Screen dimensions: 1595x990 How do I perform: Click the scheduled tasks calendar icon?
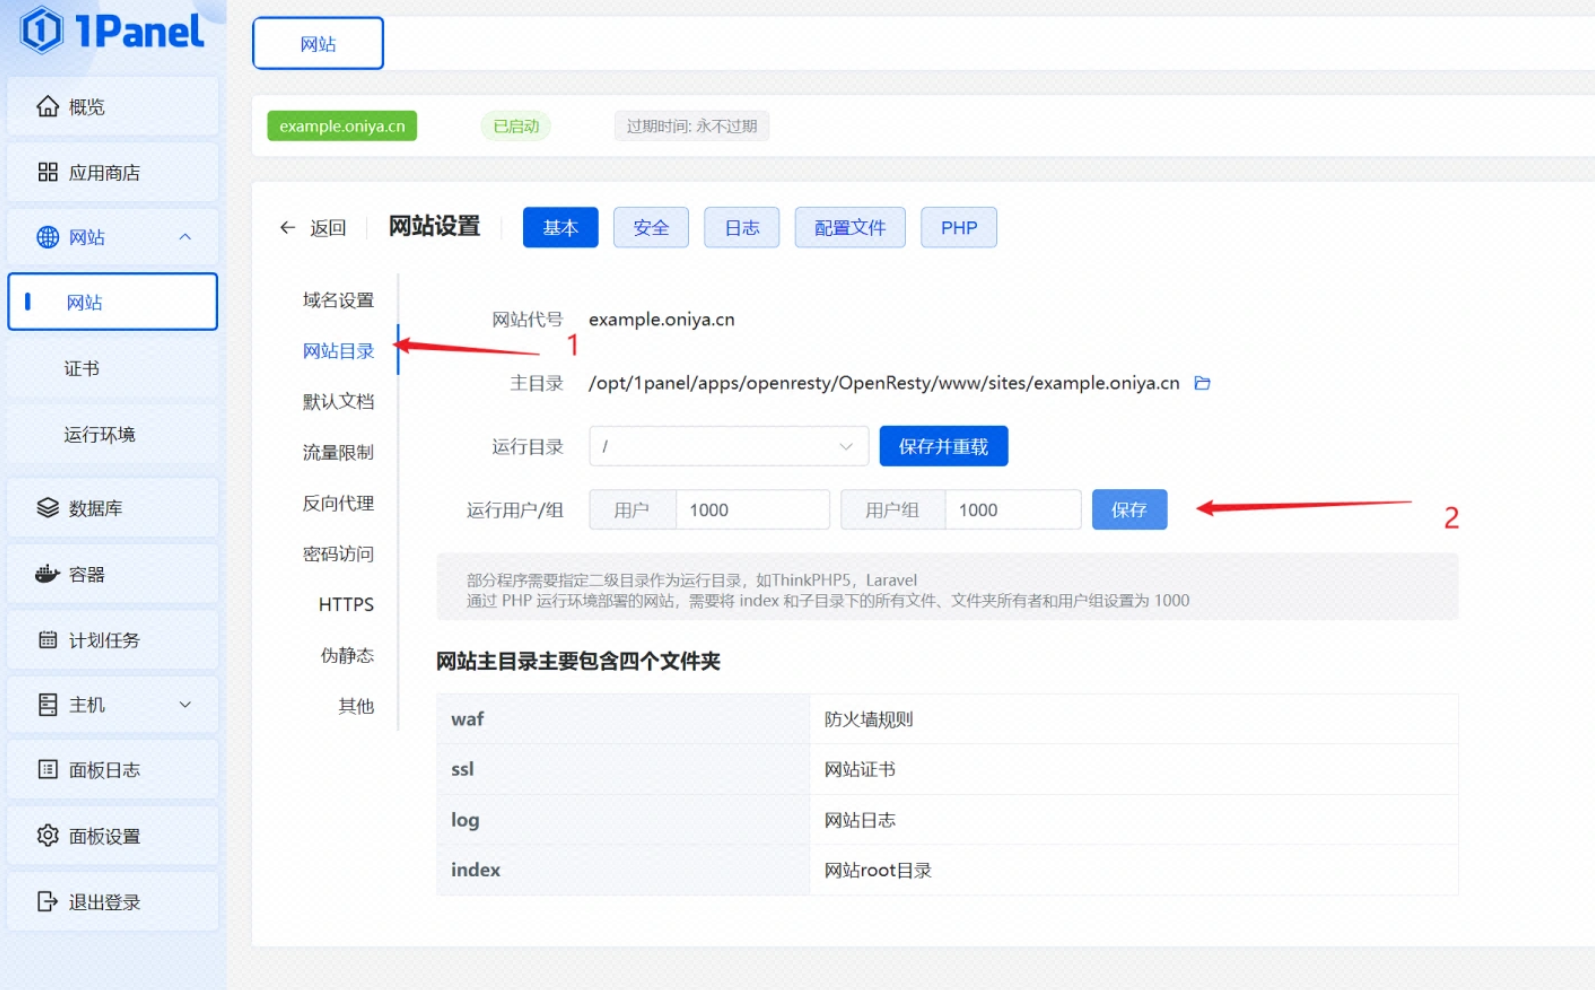point(47,640)
